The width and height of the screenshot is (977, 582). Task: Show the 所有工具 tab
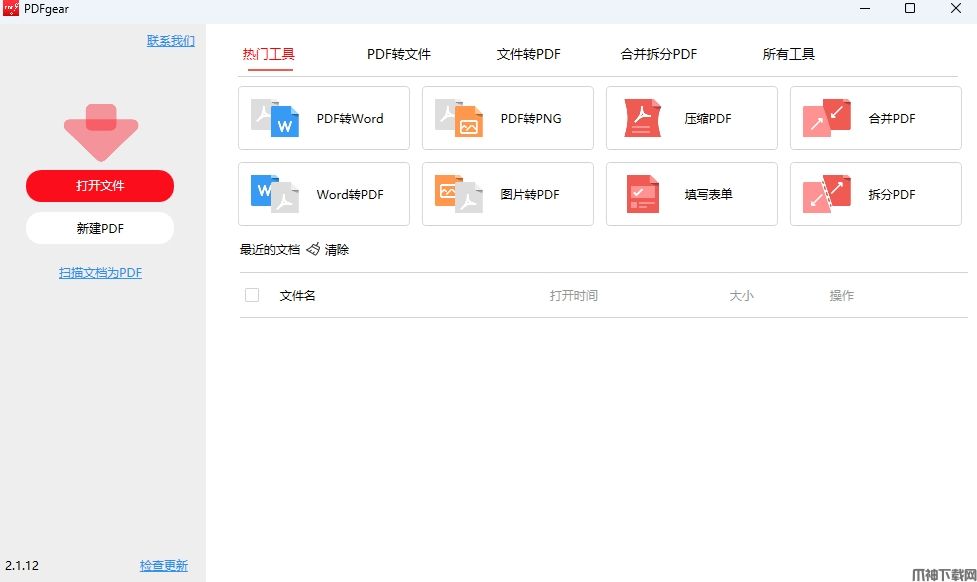[788, 54]
